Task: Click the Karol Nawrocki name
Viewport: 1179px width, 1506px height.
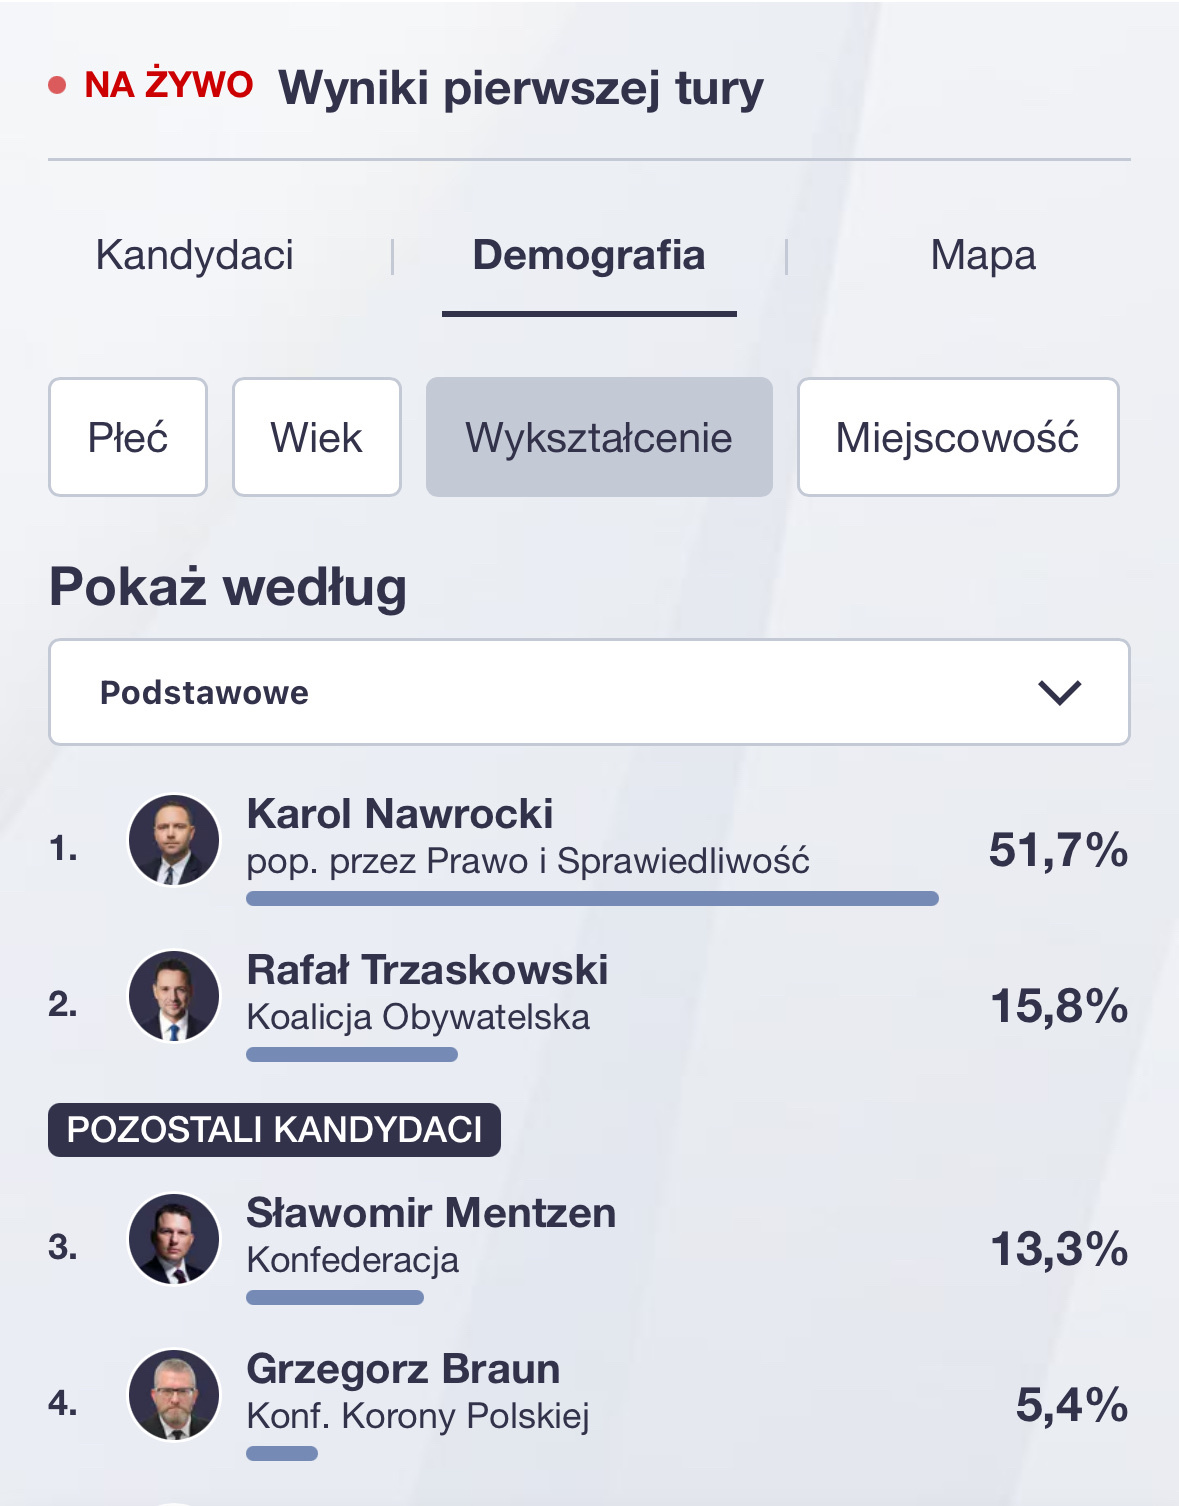Action: [x=400, y=814]
